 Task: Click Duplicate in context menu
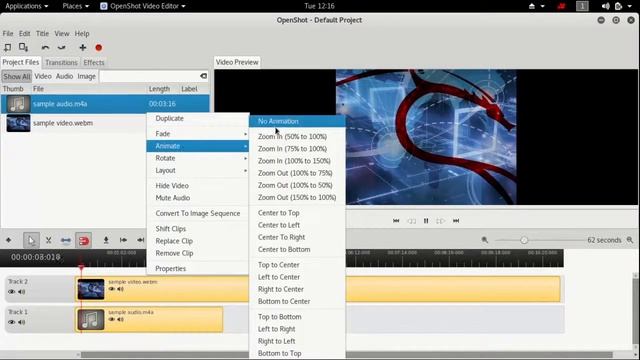(x=198, y=118)
